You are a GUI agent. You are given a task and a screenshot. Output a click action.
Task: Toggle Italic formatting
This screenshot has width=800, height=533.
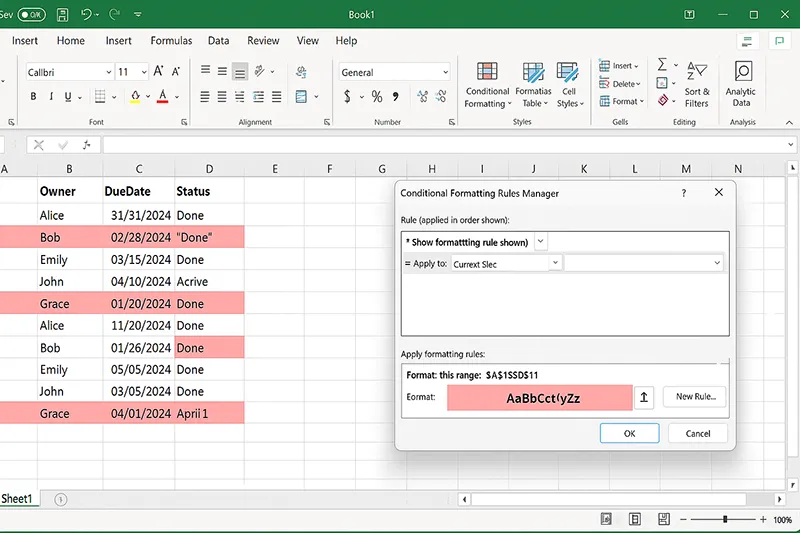tap(51, 96)
